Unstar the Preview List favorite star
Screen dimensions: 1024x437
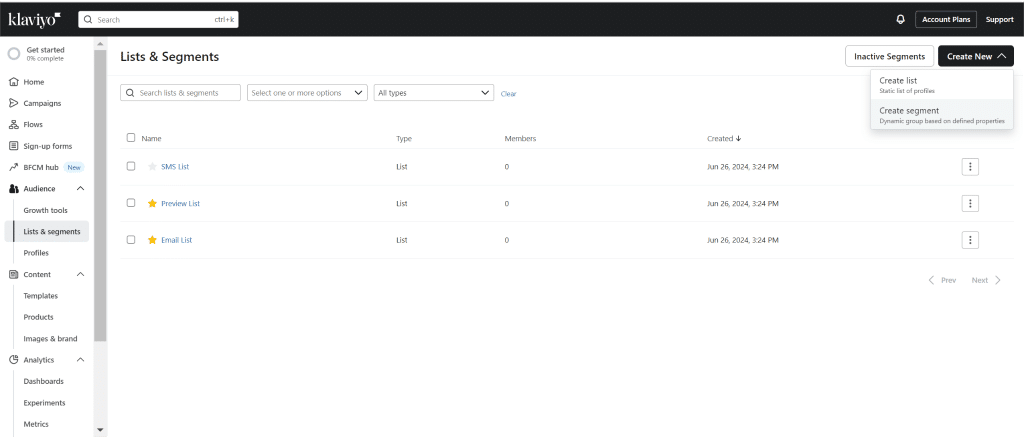coord(153,203)
